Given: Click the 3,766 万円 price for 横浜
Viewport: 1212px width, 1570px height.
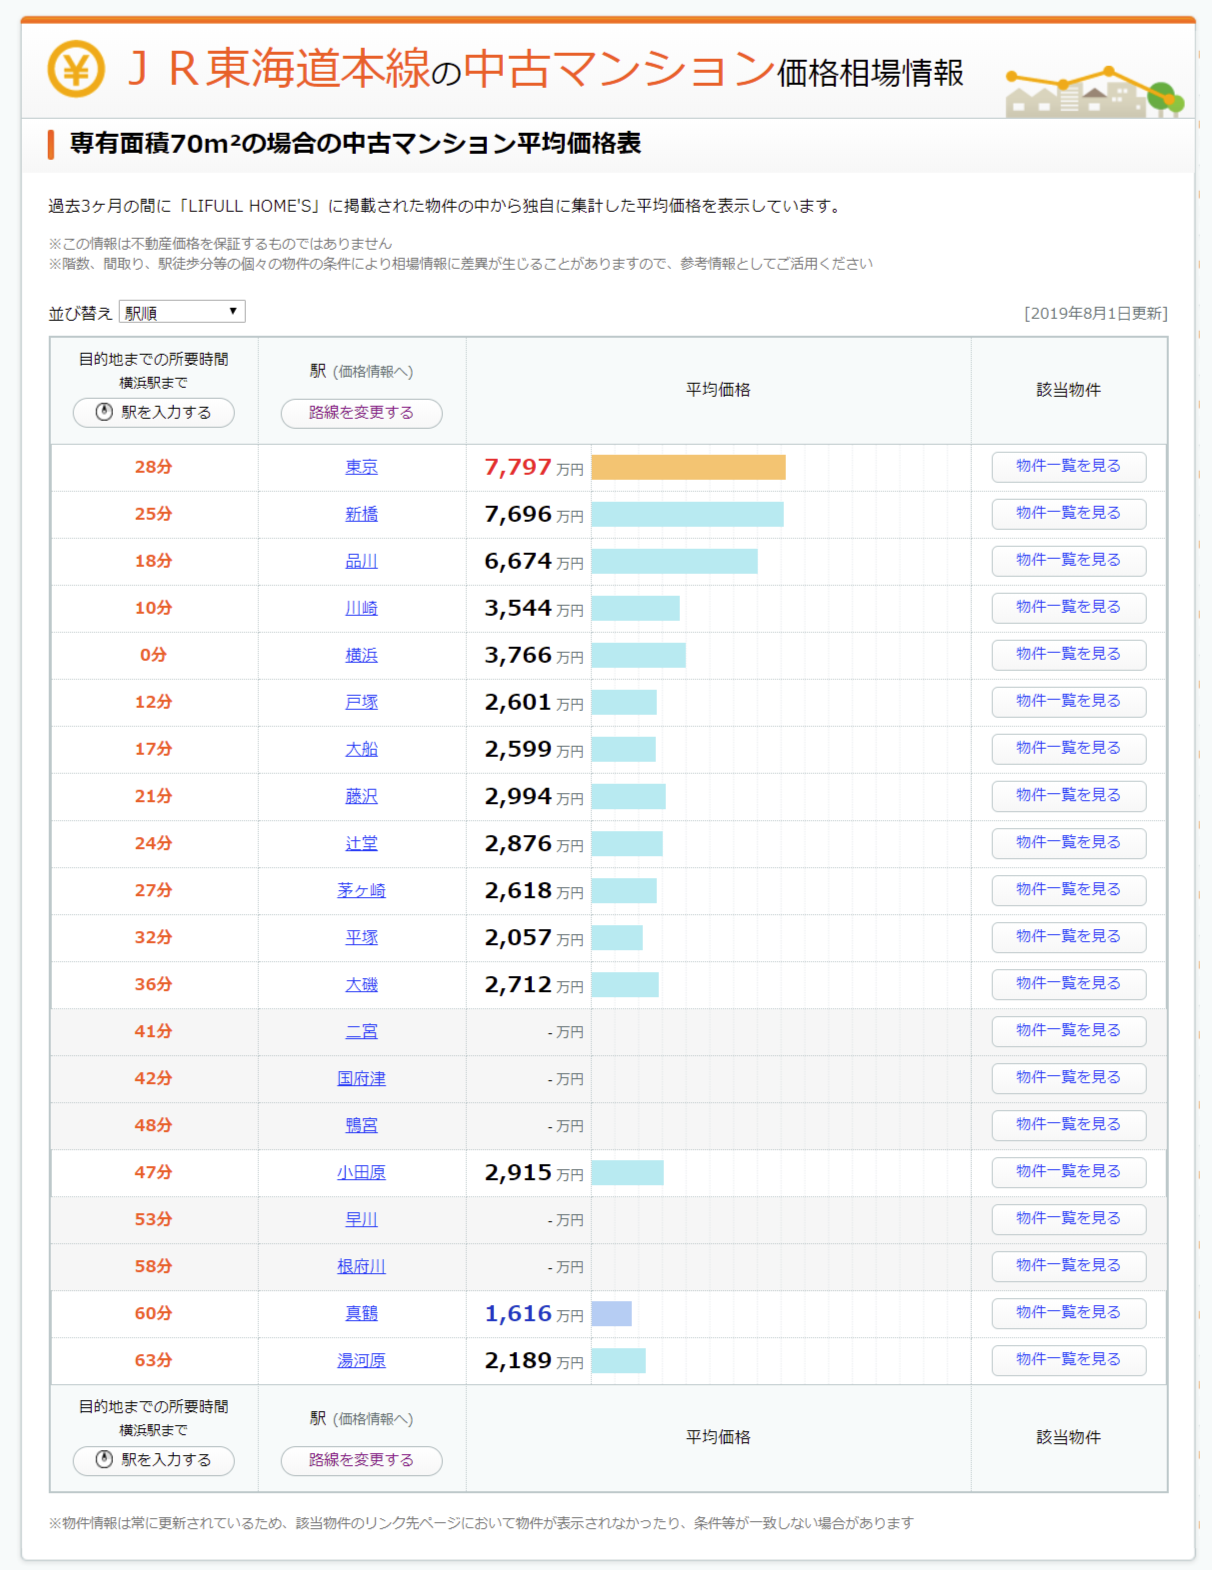Looking at the screenshot, I should click(534, 655).
